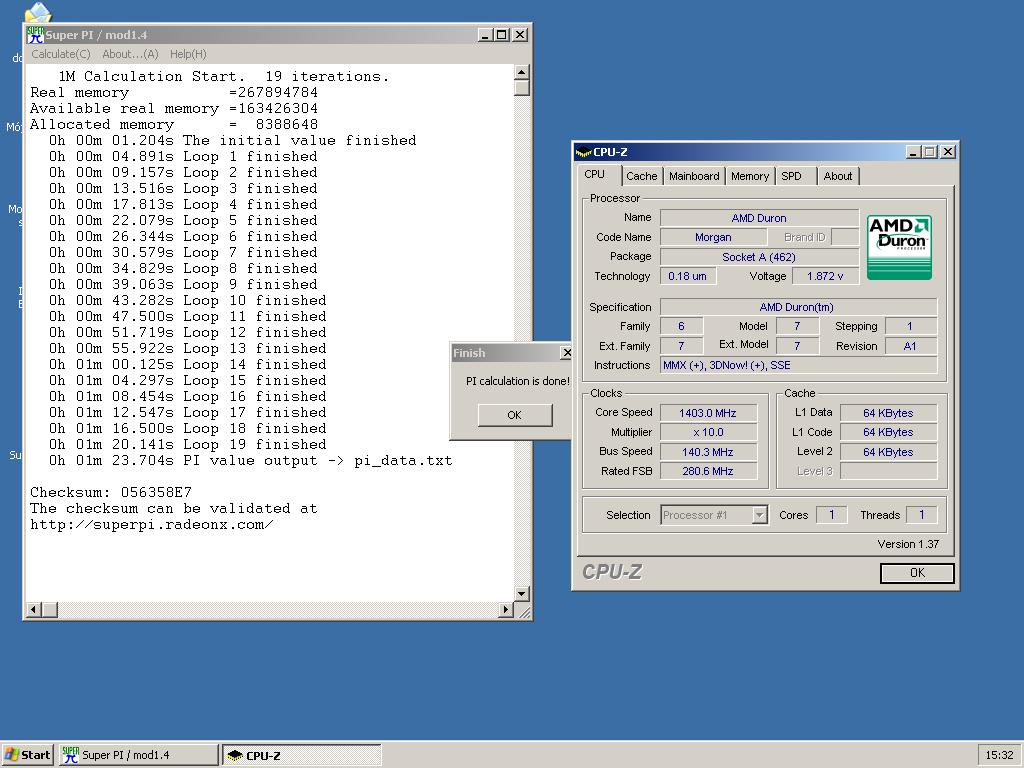Image resolution: width=1024 pixels, height=768 pixels.
Task: Open the Help(H) menu in Super PI
Action: click(188, 54)
